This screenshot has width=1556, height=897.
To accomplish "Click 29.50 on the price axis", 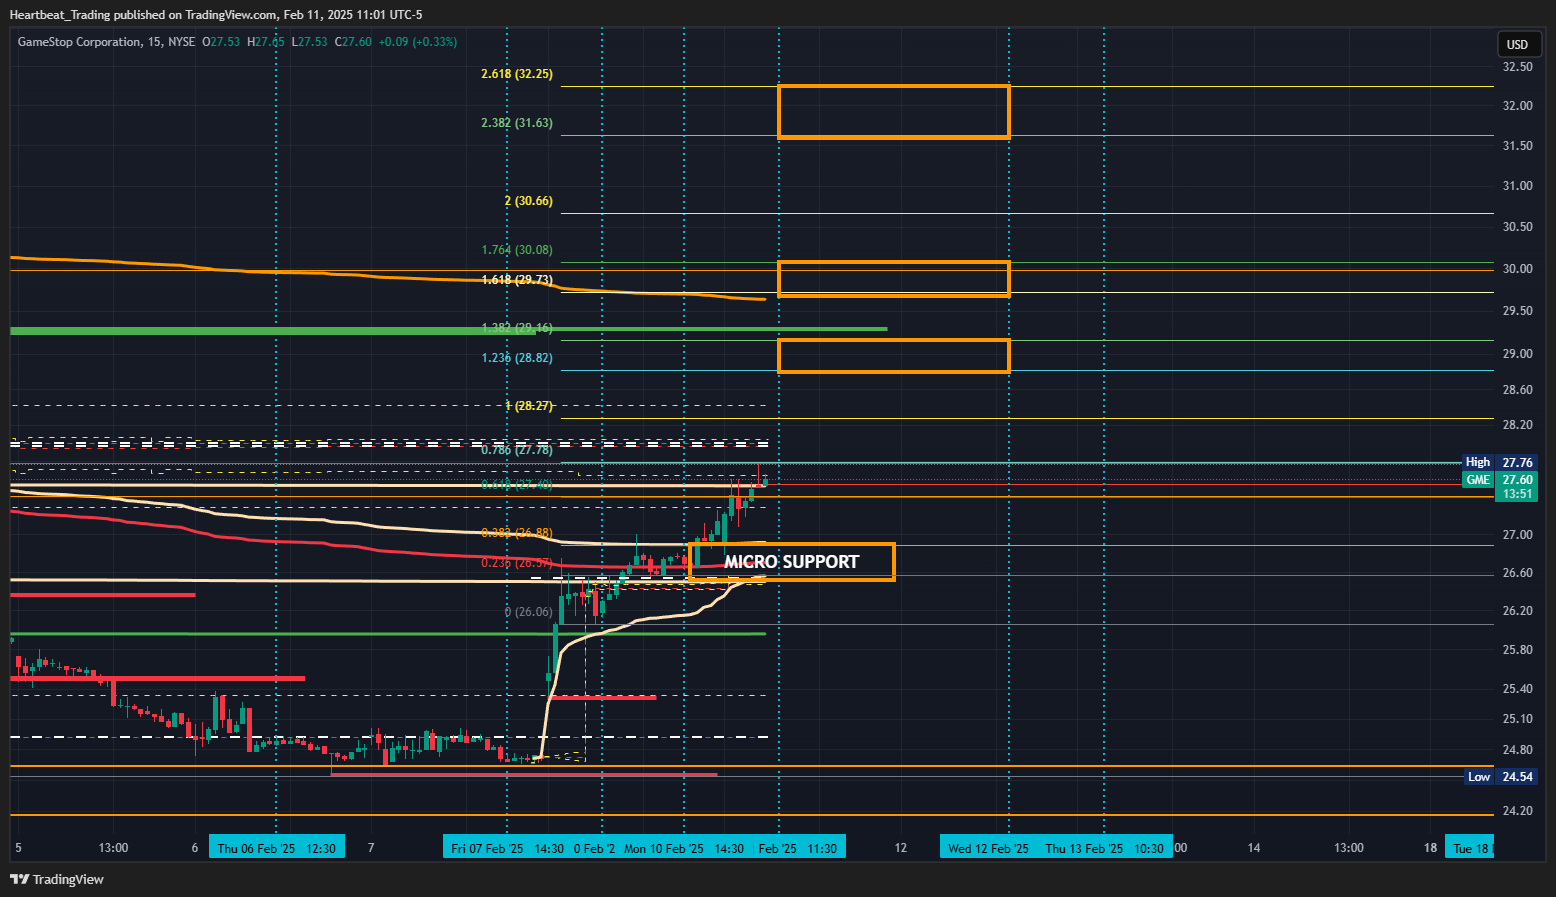I will (x=1517, y=311).
